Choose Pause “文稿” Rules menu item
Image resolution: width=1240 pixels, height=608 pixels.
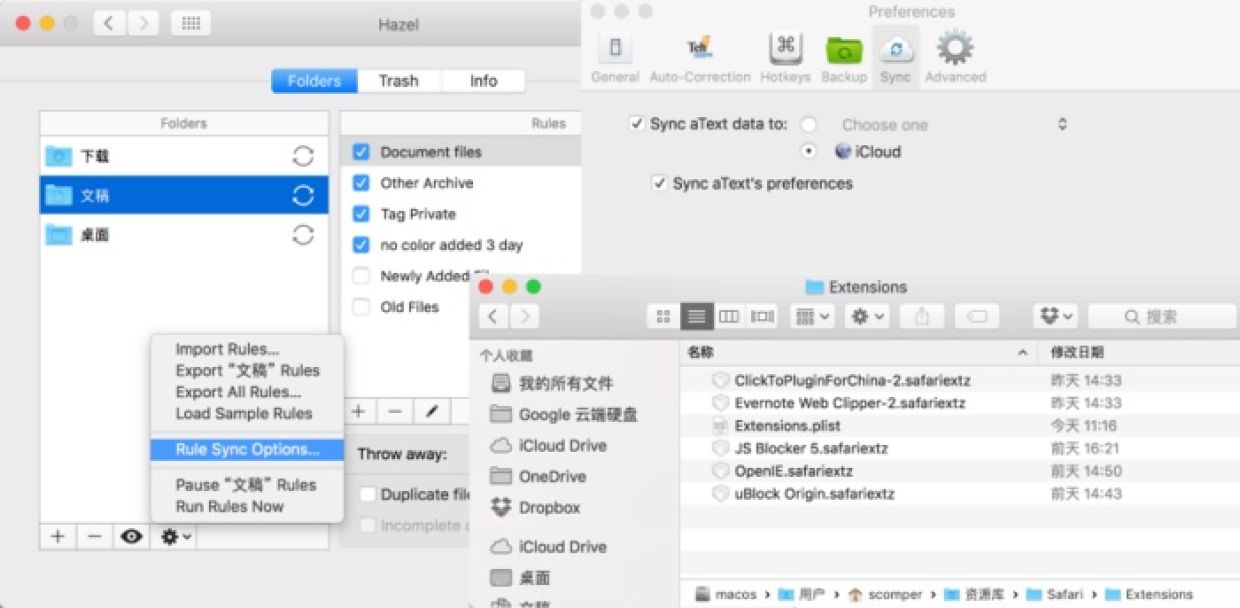coord(247,485)
